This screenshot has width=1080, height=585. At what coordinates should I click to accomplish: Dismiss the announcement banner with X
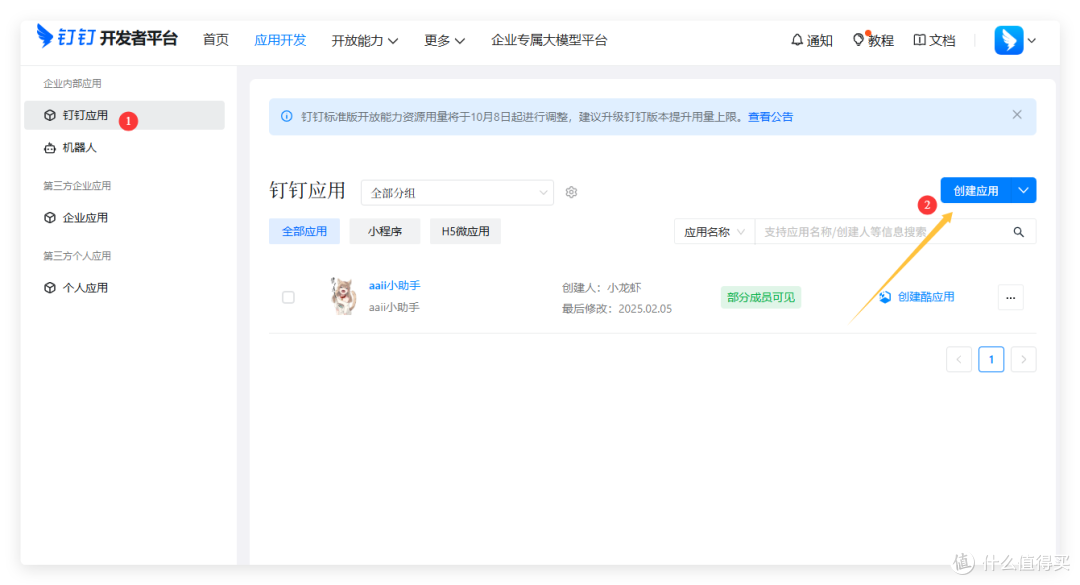coord(1017,115)
